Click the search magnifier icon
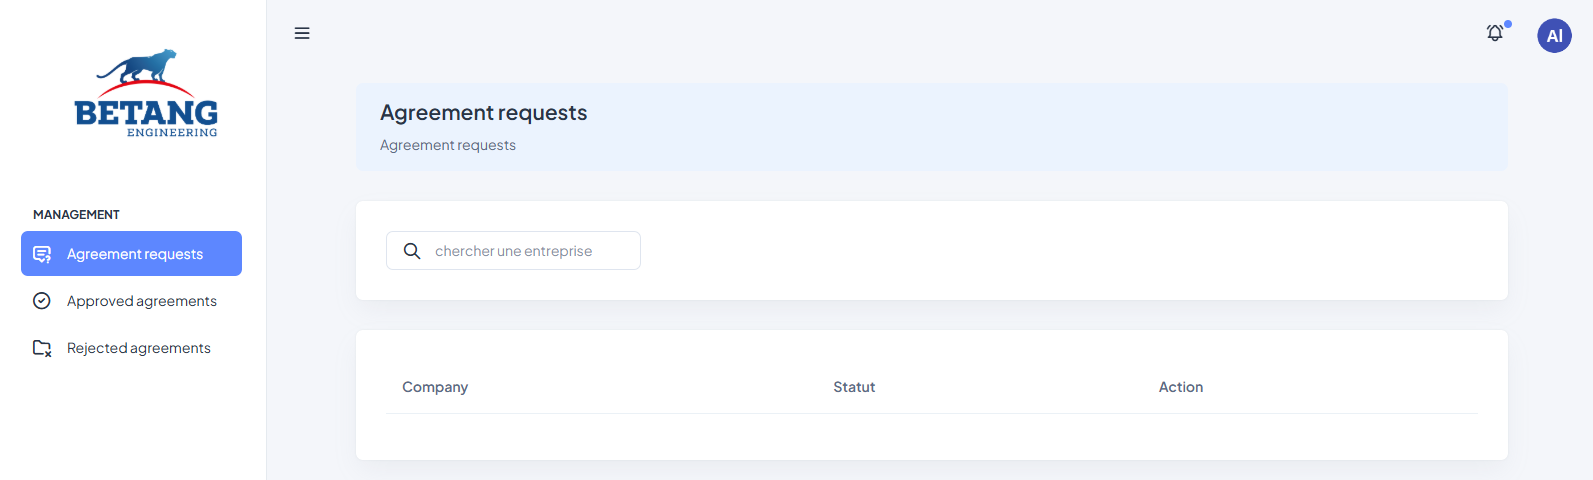This screenshot has width=1593, height=480. click(412, 251)
